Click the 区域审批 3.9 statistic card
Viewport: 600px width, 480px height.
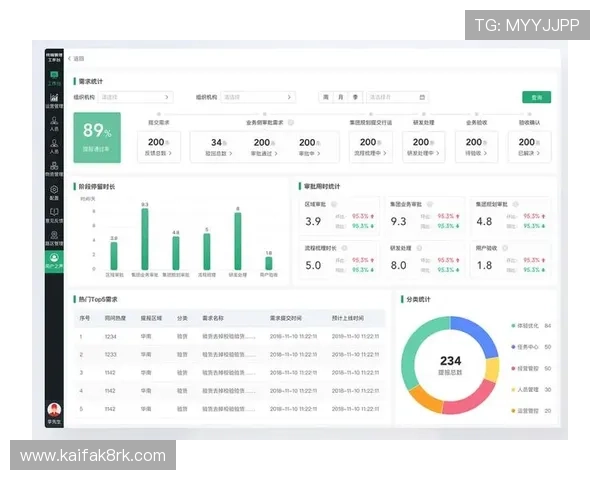pos(339,216)
